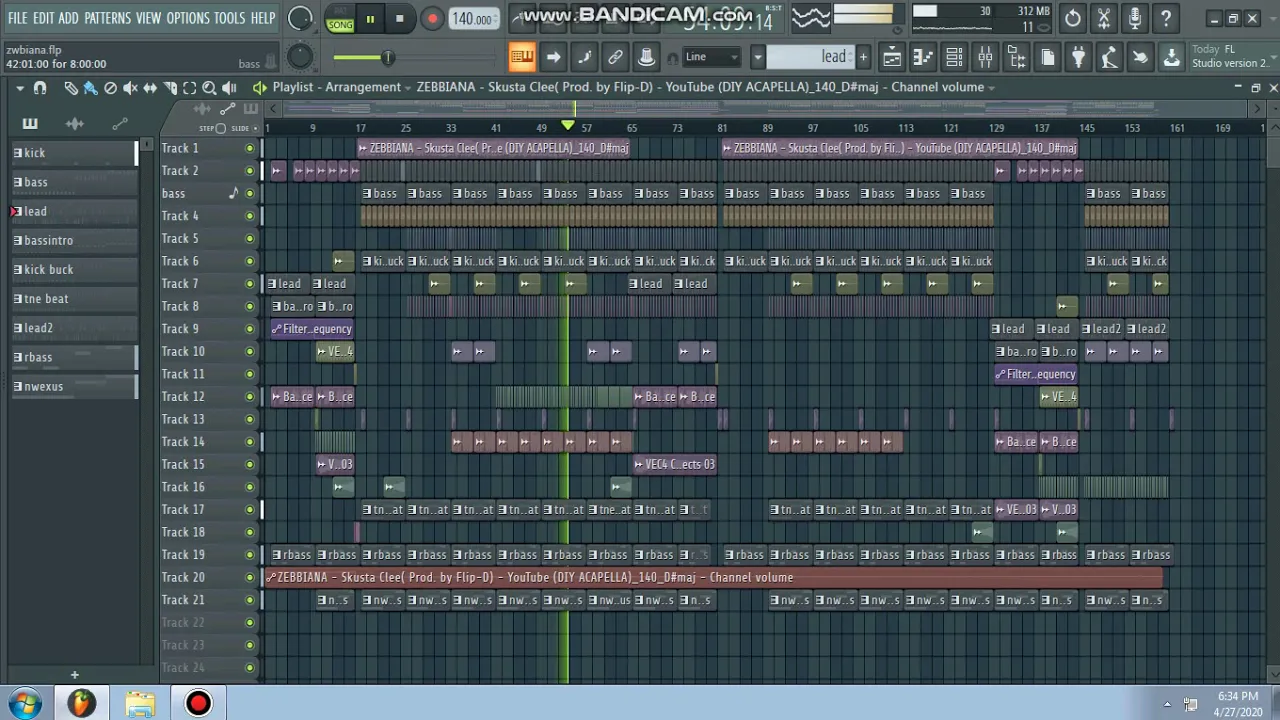
Task: Open the OPTIONS menu
Action: click(x=188, y=18)
